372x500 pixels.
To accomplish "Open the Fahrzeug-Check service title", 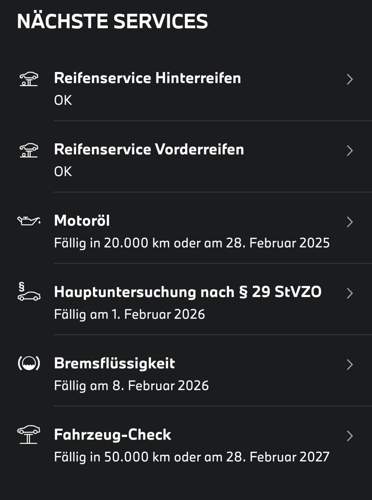I will tap(113, 435).
